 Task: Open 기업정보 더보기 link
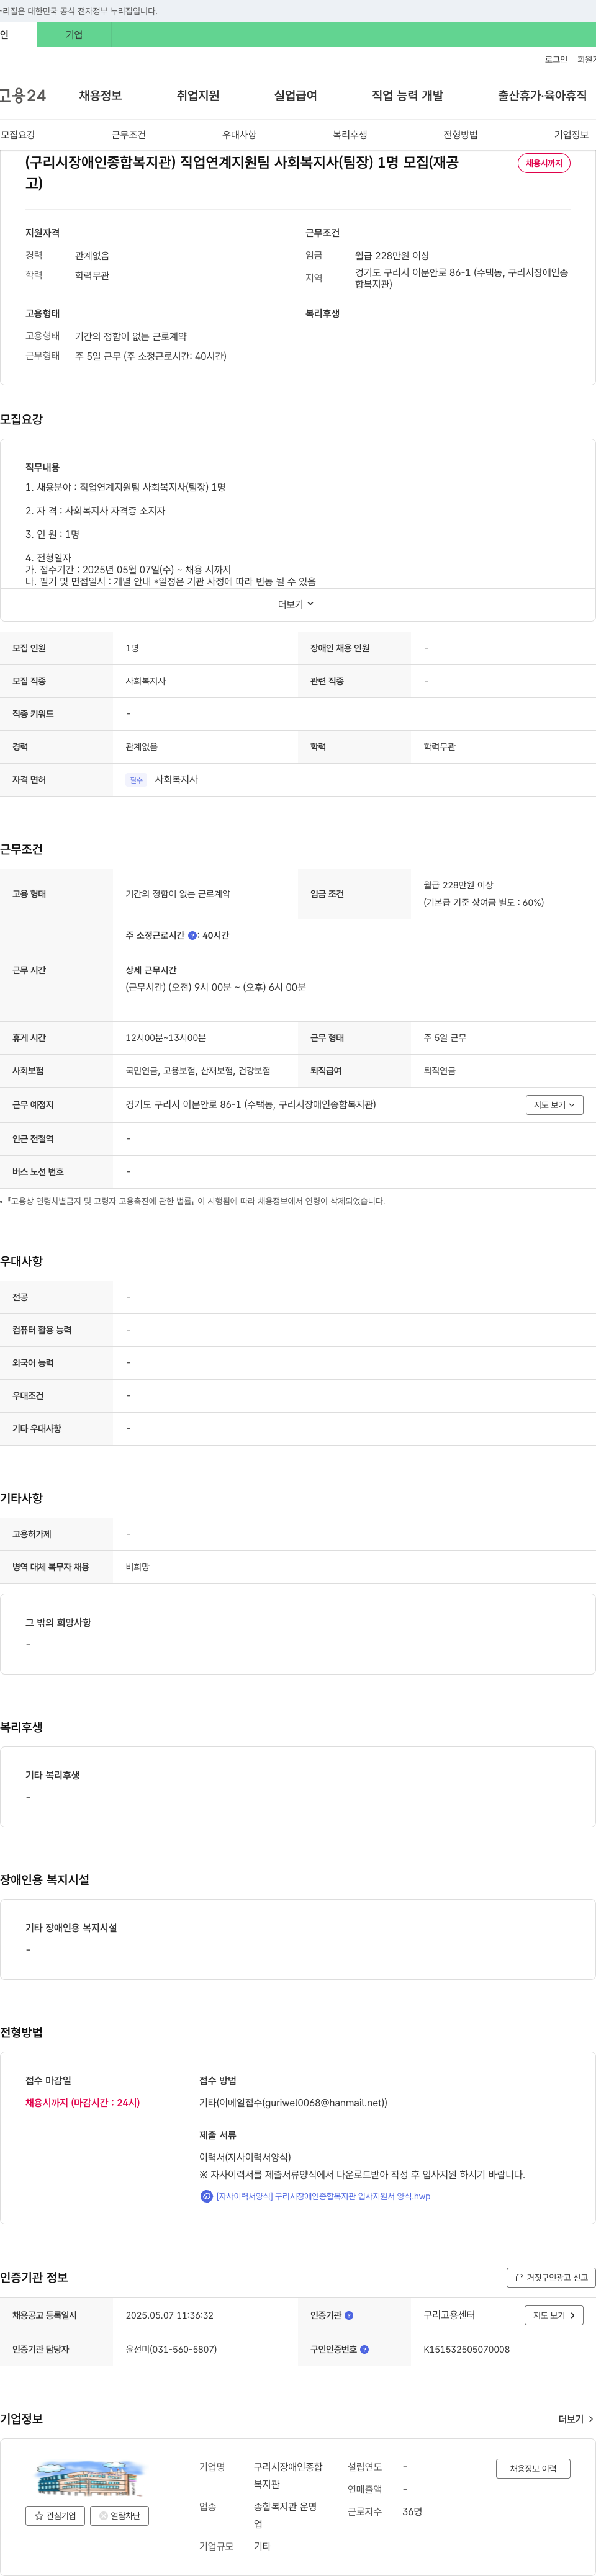(x=575, y=2419)
